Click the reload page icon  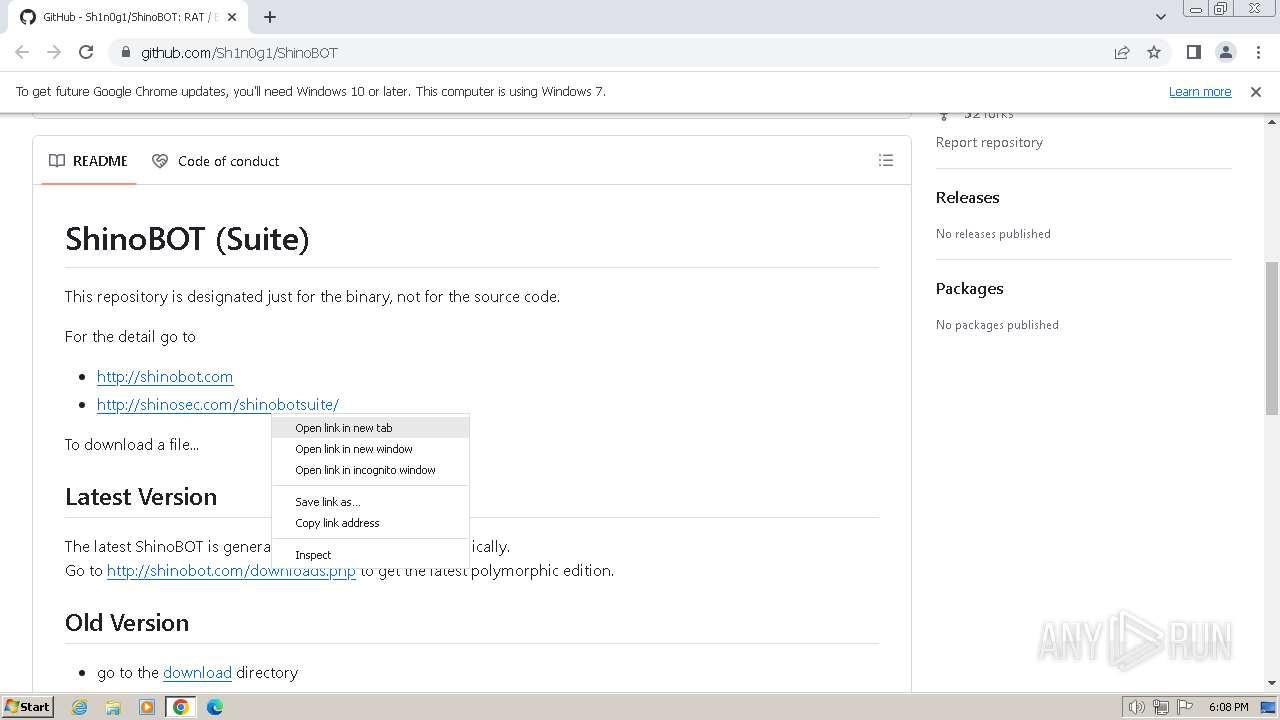pyautogui.click(x=86, y=52)
